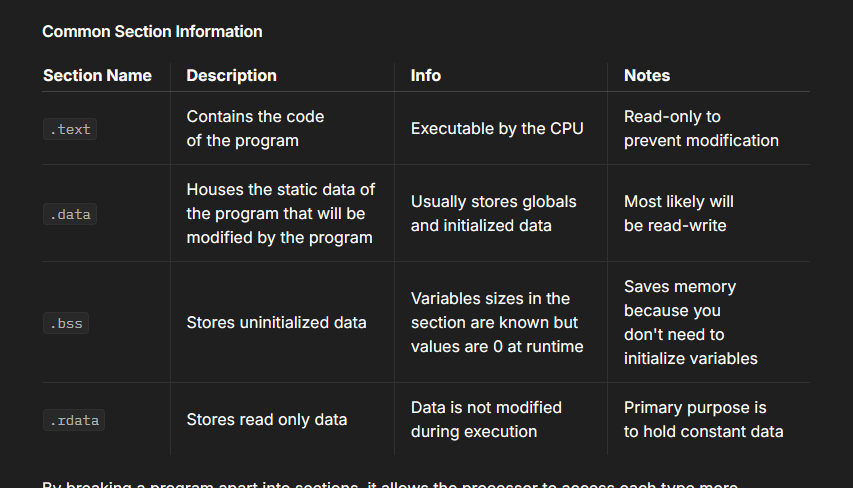This screenshot has height=488, width=853.
Task: Click 'Read-only to prevent modification' cell
Action: 701,128
